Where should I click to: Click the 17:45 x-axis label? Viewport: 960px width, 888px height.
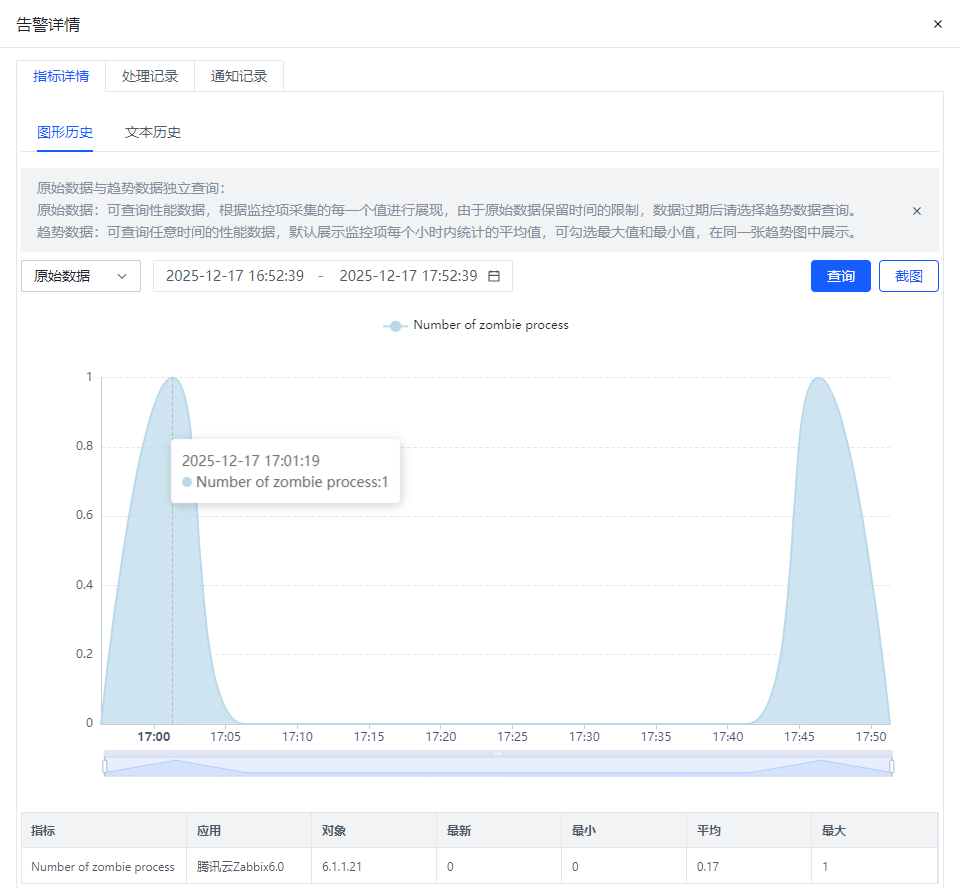(800, 737)
